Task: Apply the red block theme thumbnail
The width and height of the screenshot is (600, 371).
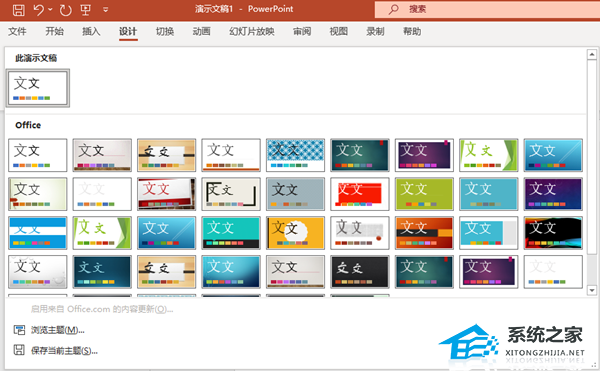Action: click(x=360, y=194)
